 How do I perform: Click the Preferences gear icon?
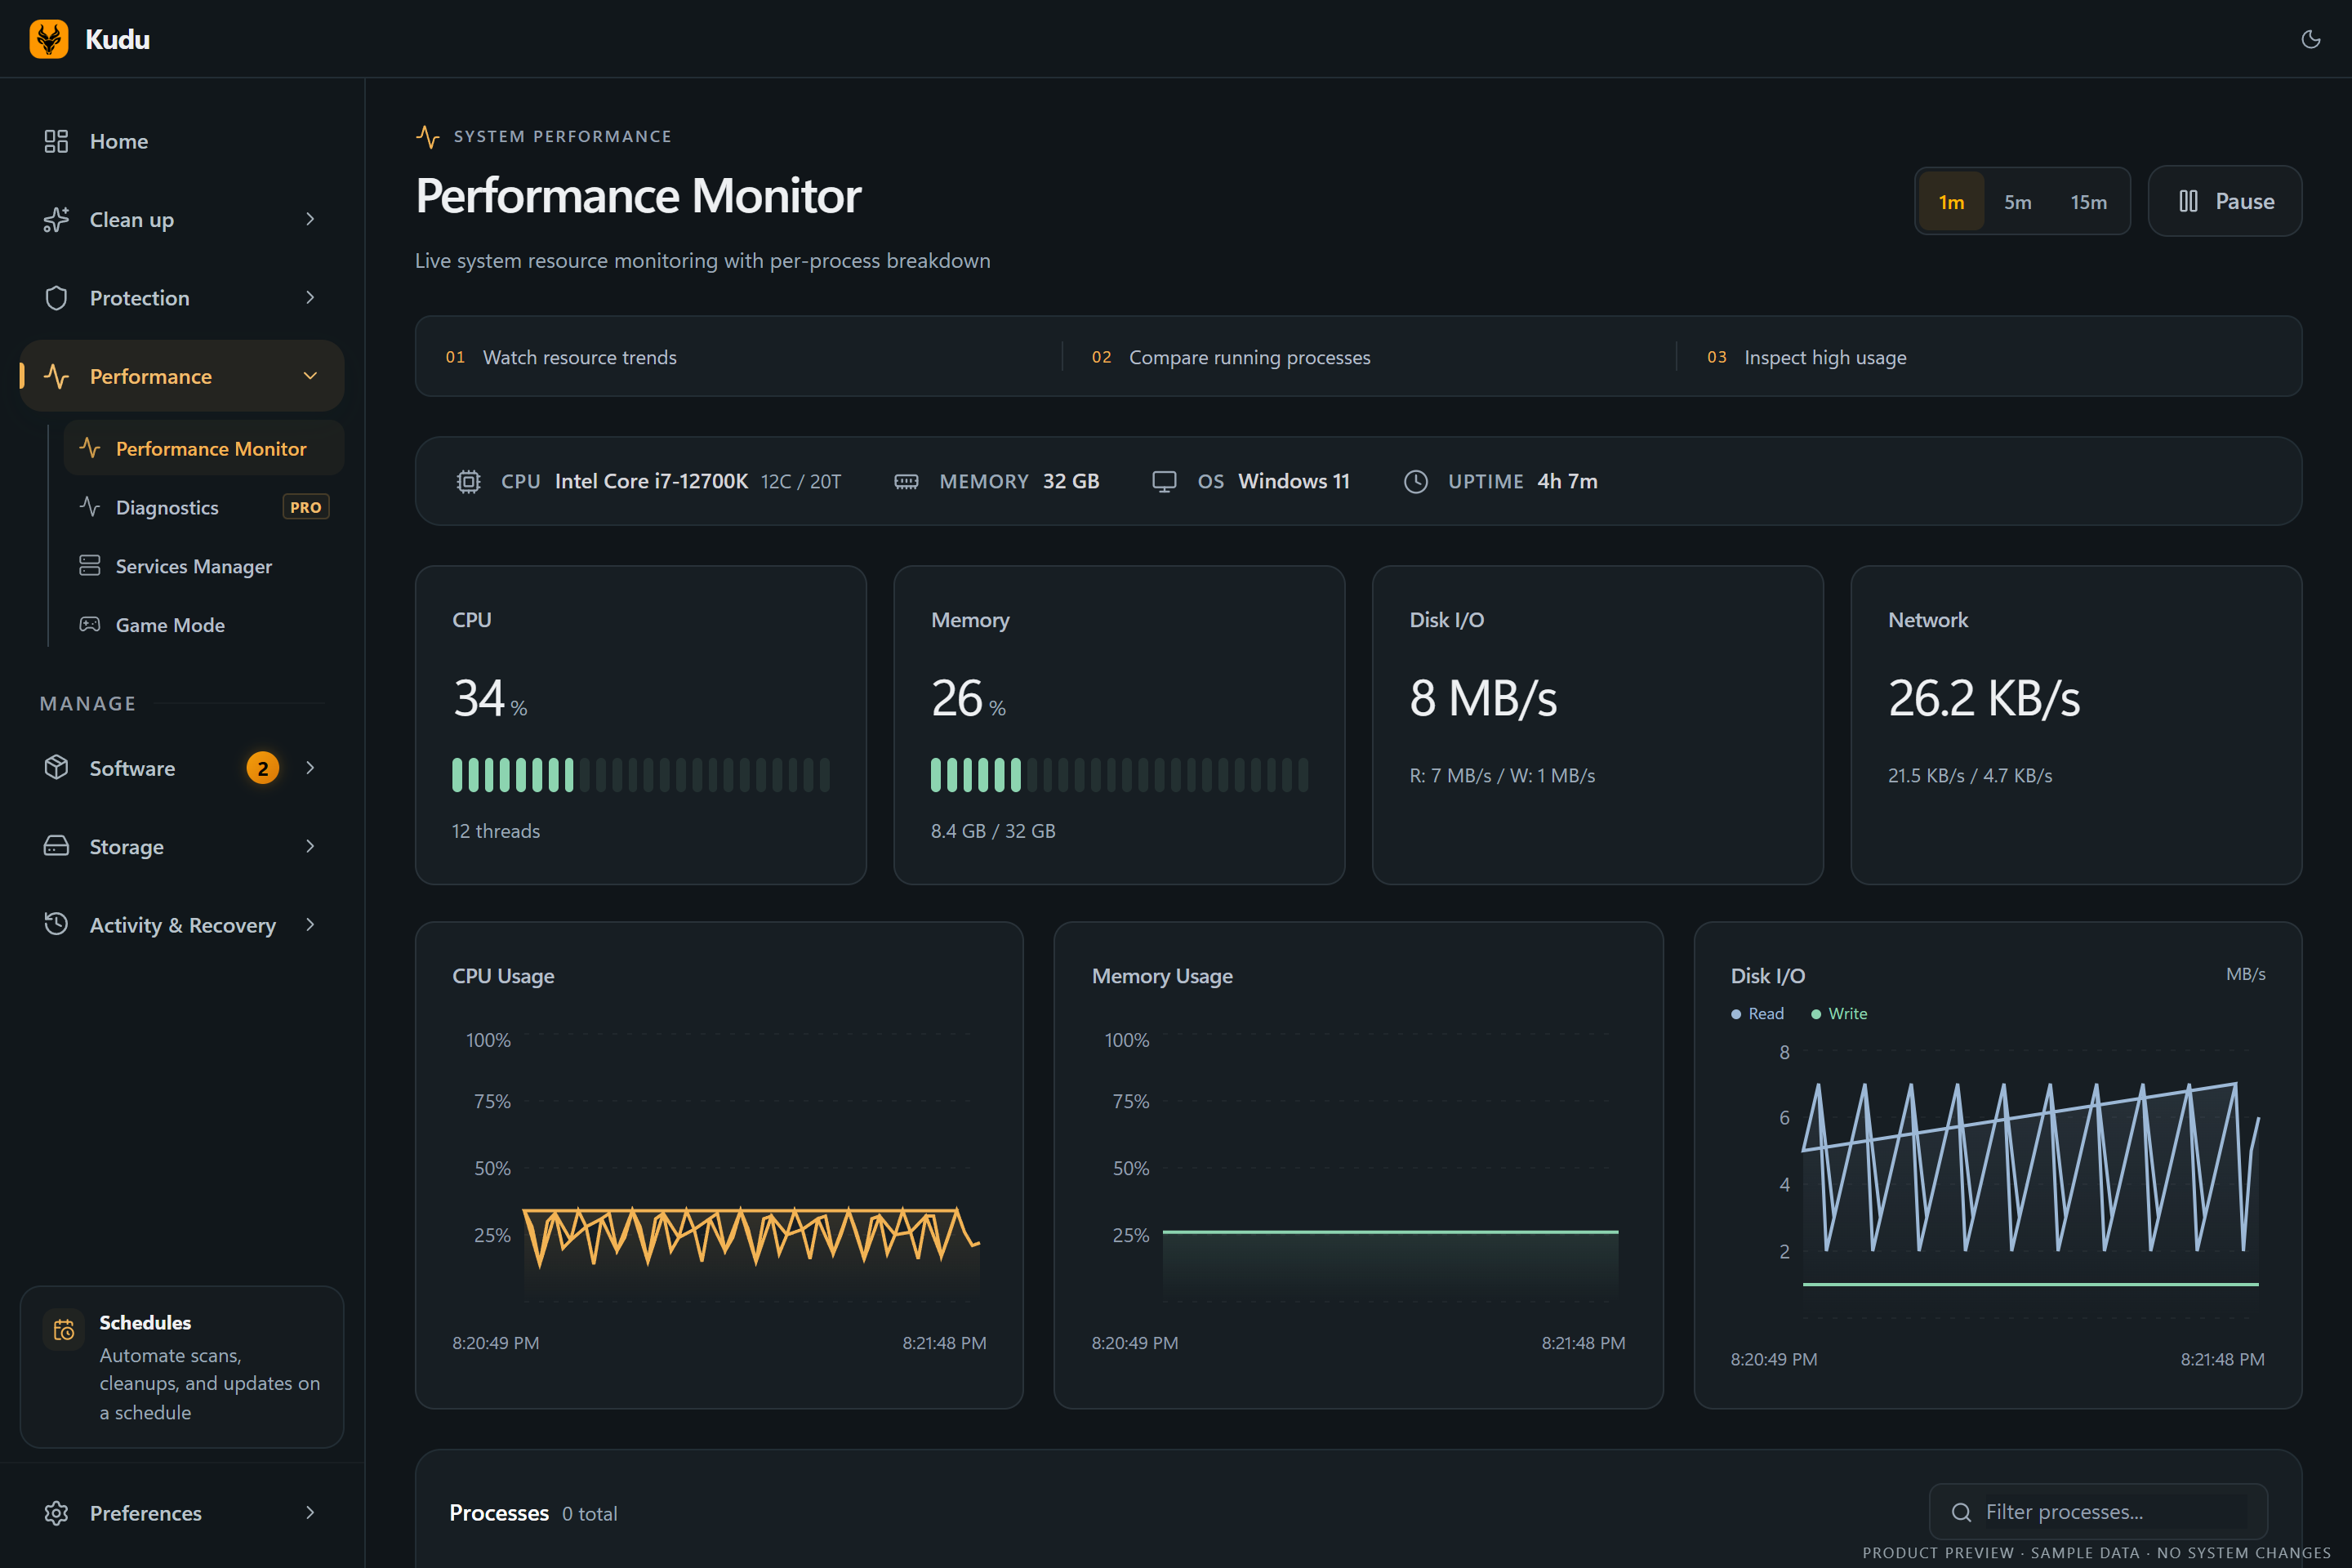pyautogui.click(x=56, y=1513)
